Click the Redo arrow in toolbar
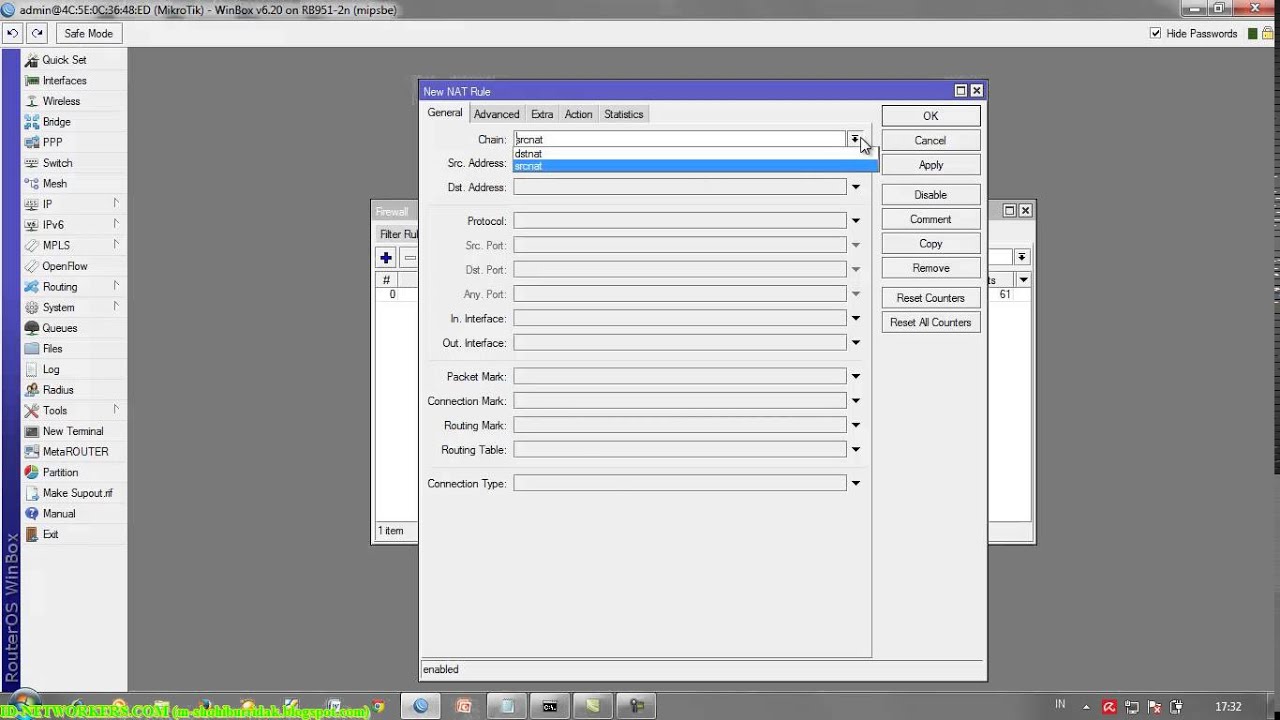 click(37, 33)
